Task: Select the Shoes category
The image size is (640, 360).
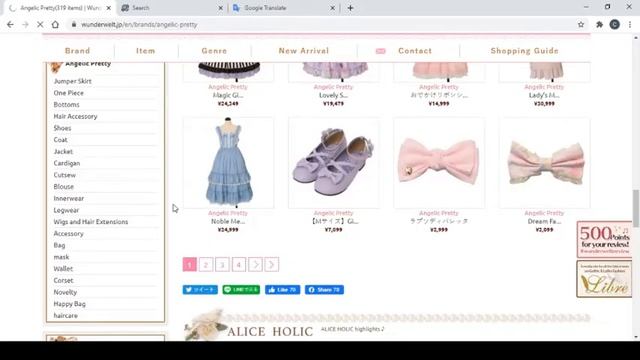Action: [x=62, y=128]
